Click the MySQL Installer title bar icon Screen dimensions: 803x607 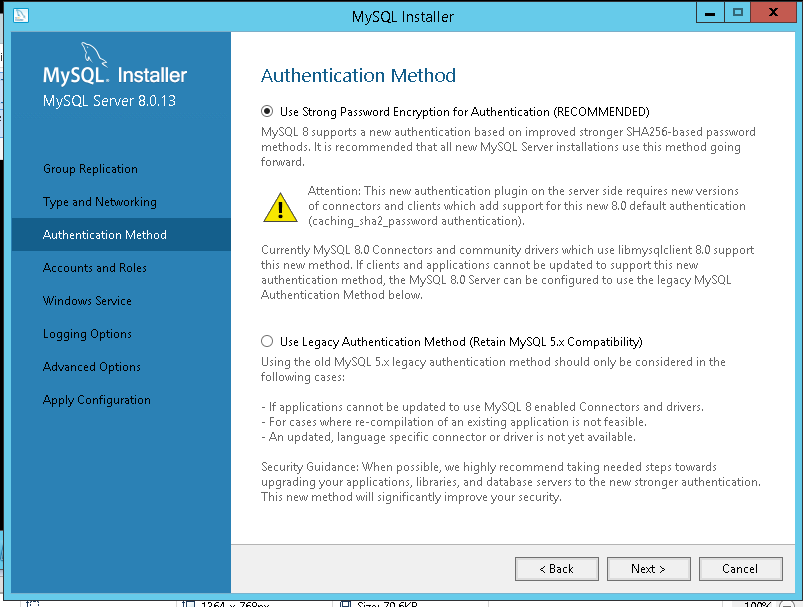click(x=22, y=16)
